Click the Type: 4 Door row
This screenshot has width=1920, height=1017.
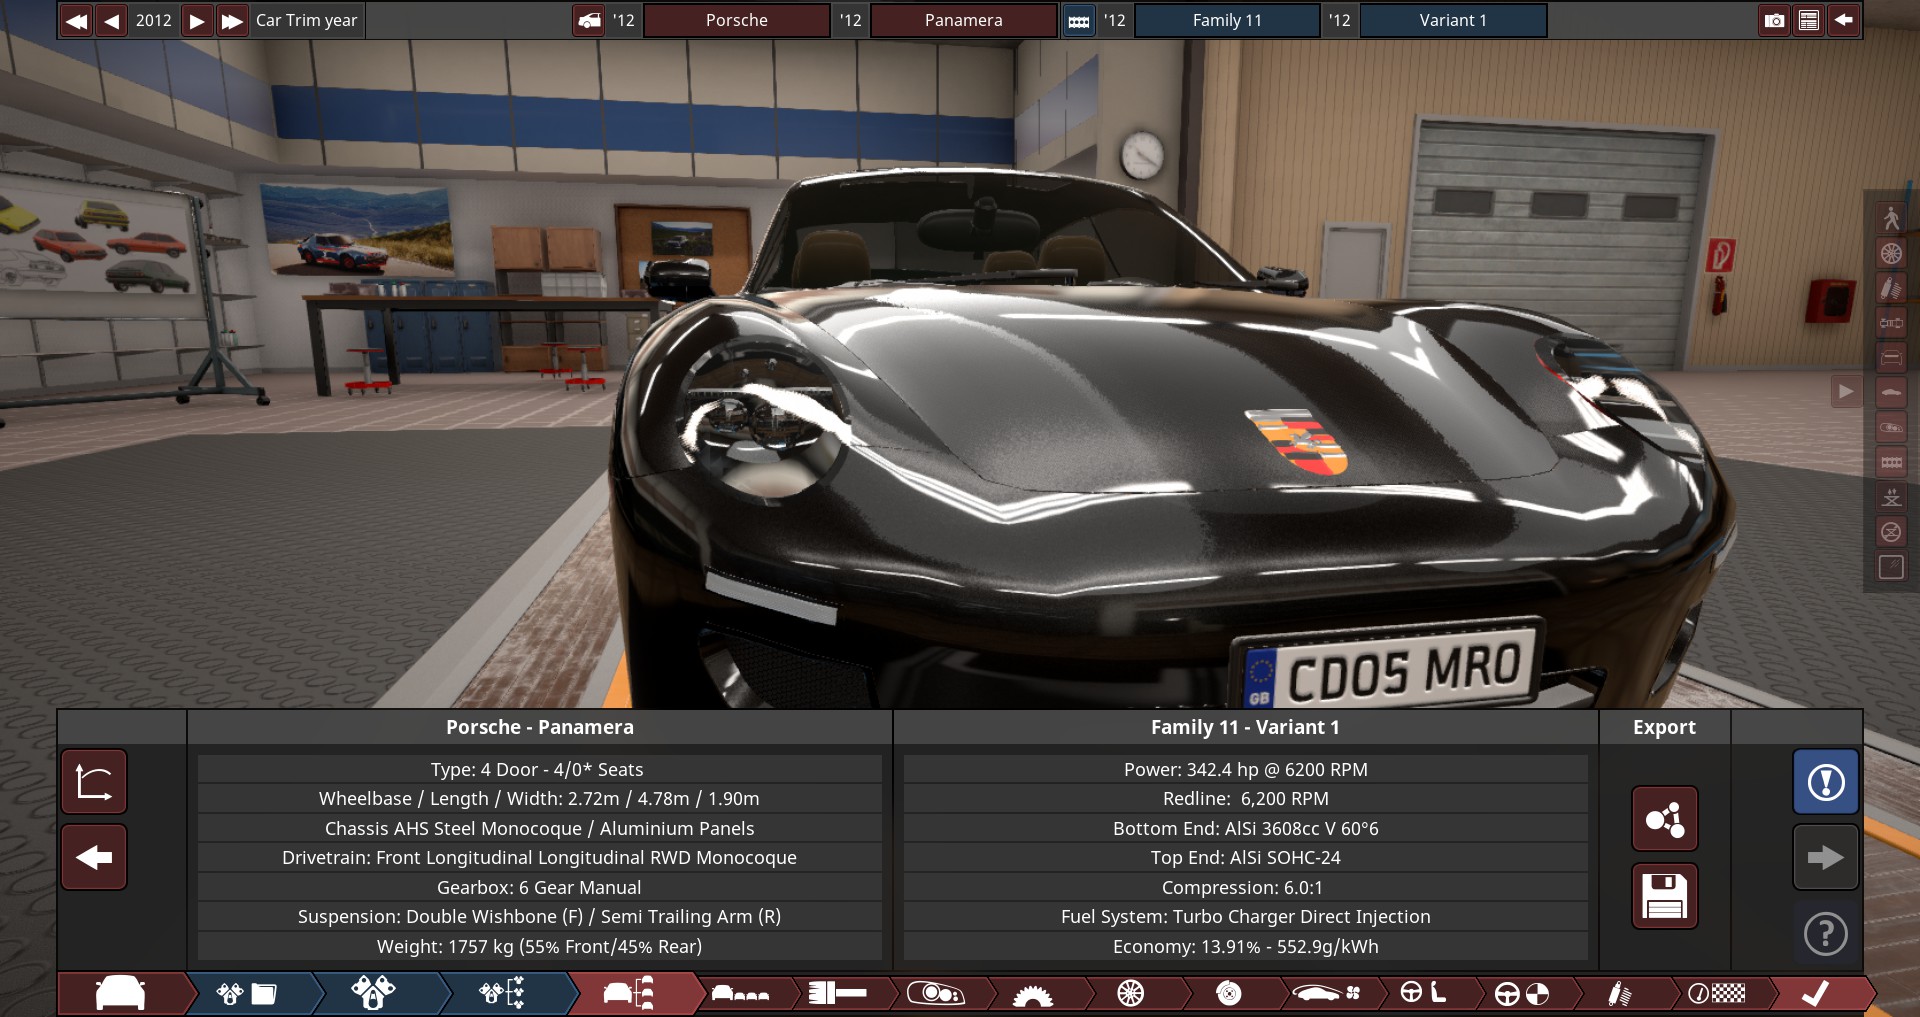click(x=540, y=769)
